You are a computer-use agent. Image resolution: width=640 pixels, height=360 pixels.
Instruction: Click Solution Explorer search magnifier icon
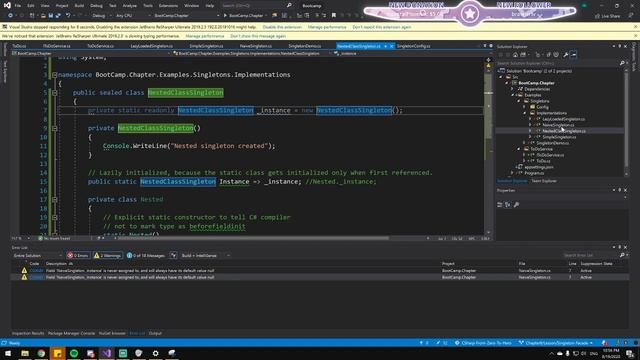click(622, 63)
